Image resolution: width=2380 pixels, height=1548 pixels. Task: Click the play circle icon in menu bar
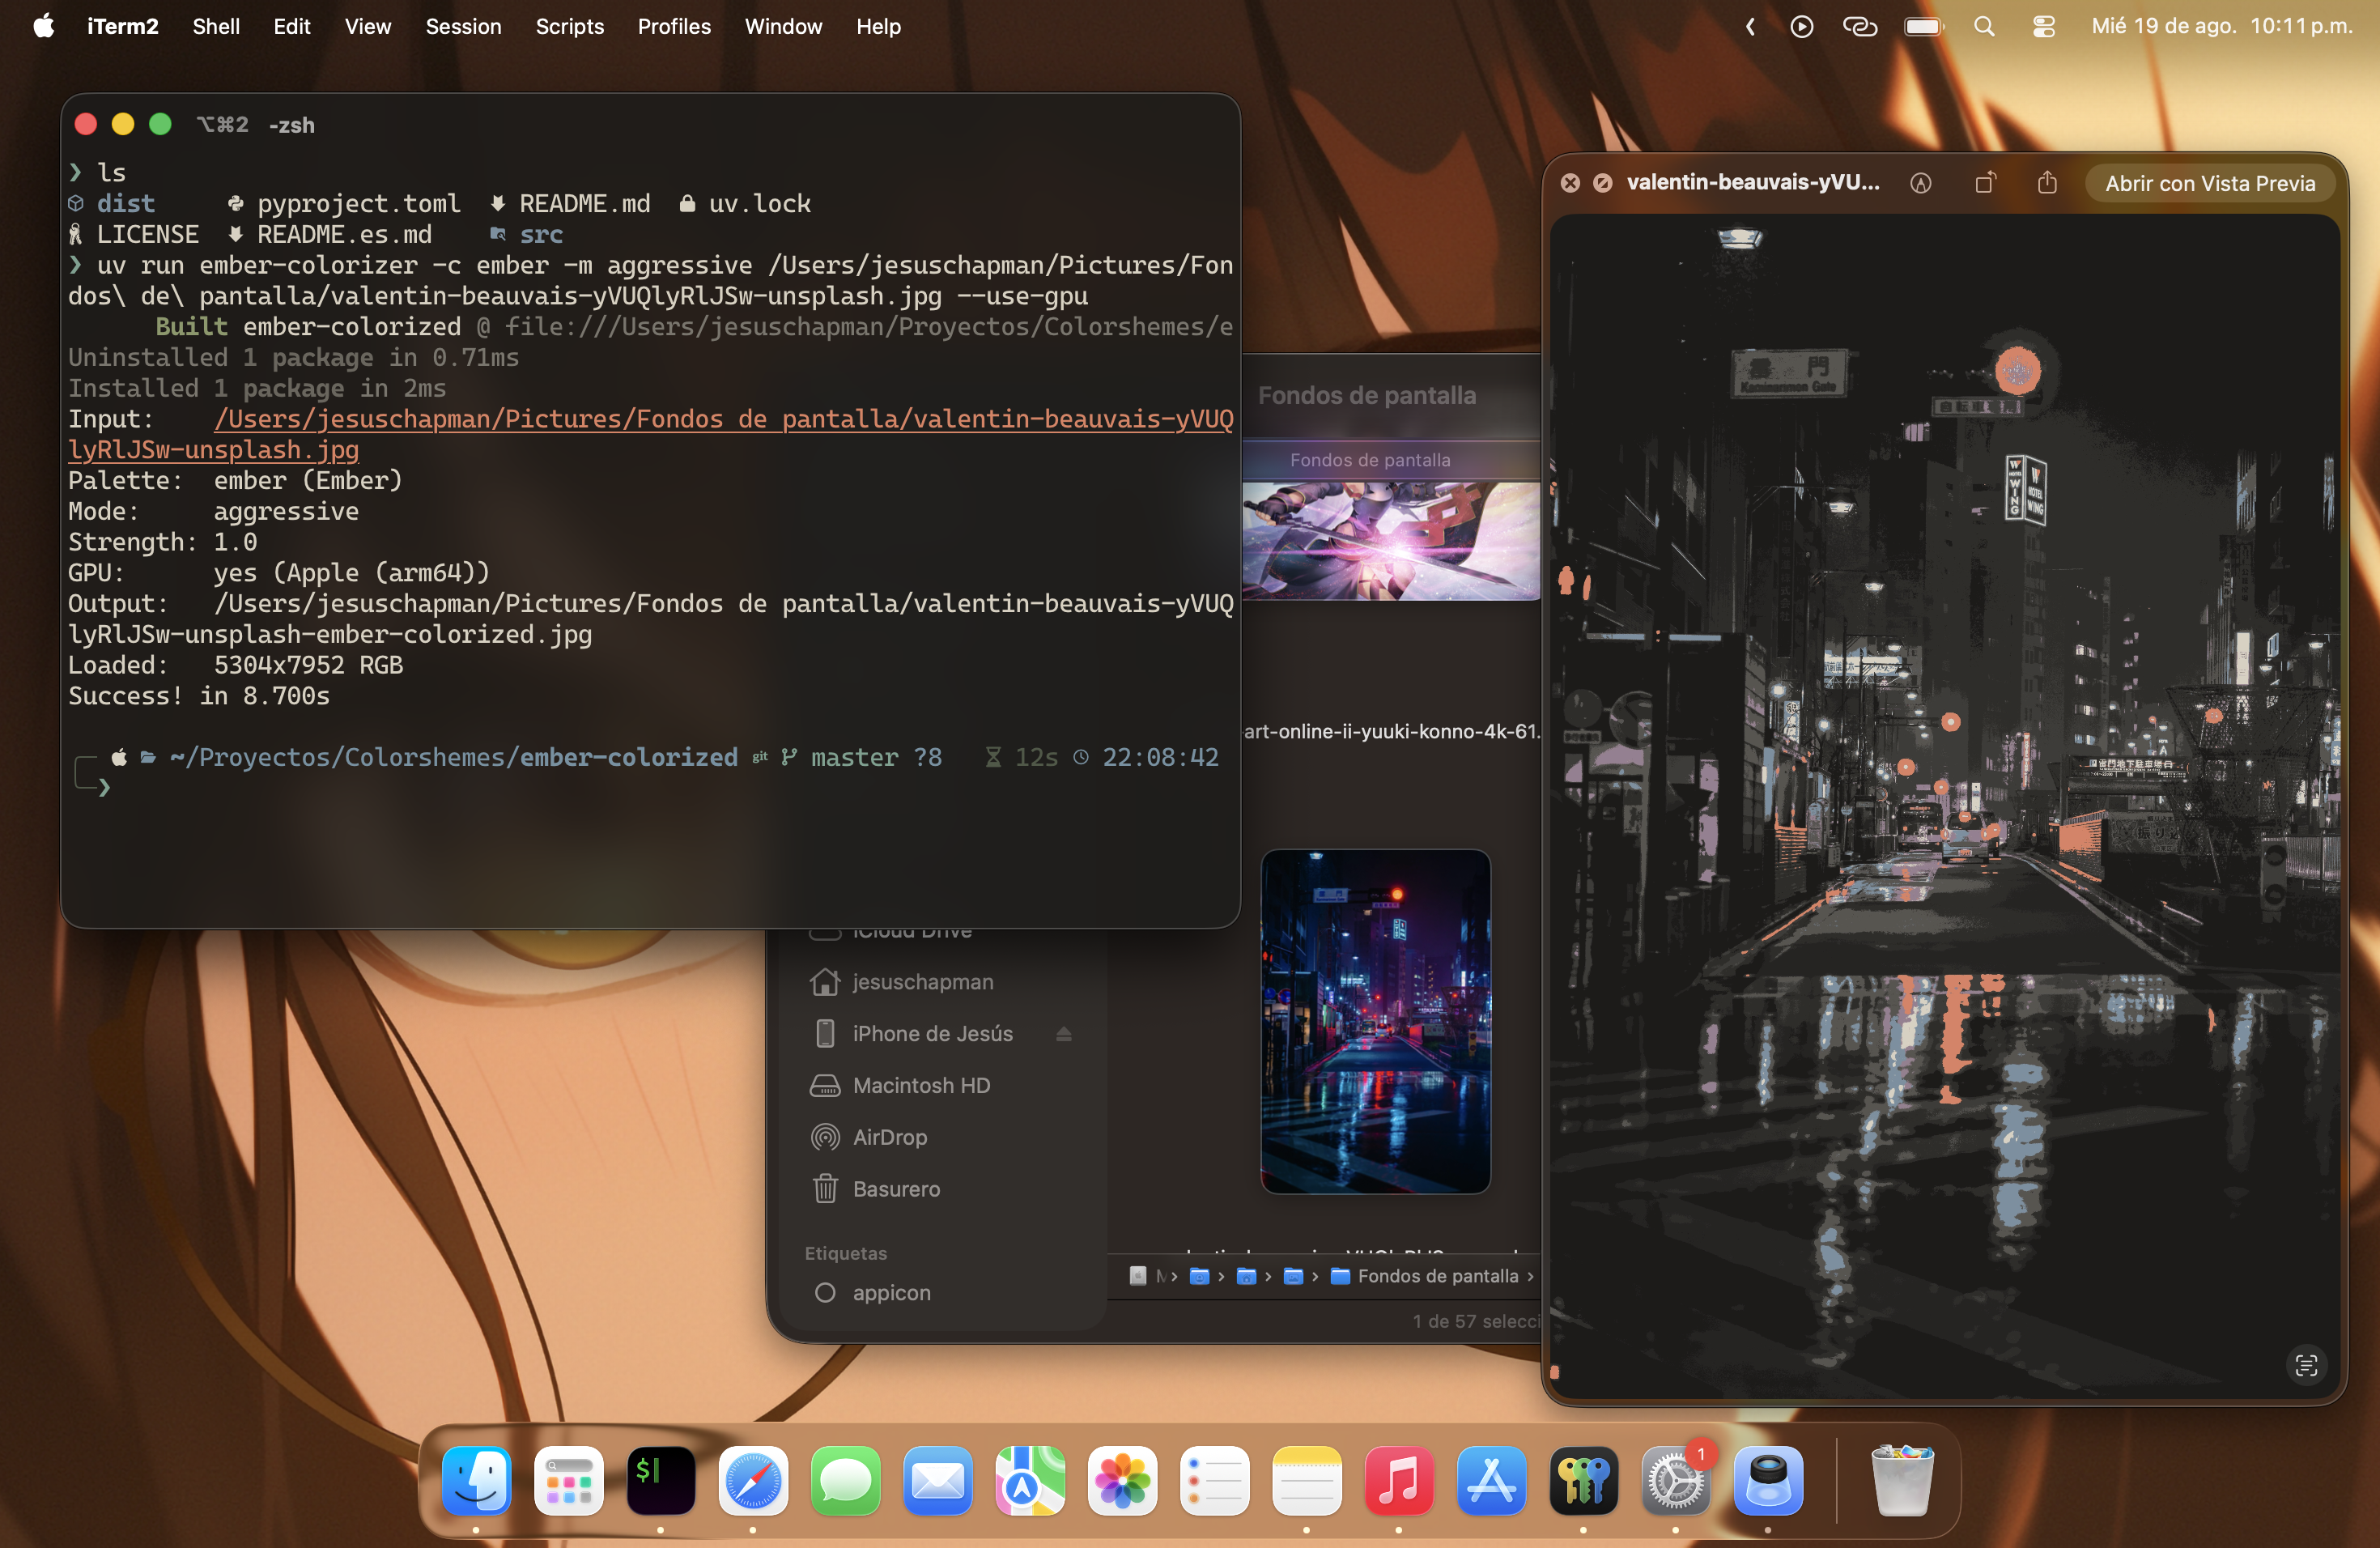coord(1801,27)
